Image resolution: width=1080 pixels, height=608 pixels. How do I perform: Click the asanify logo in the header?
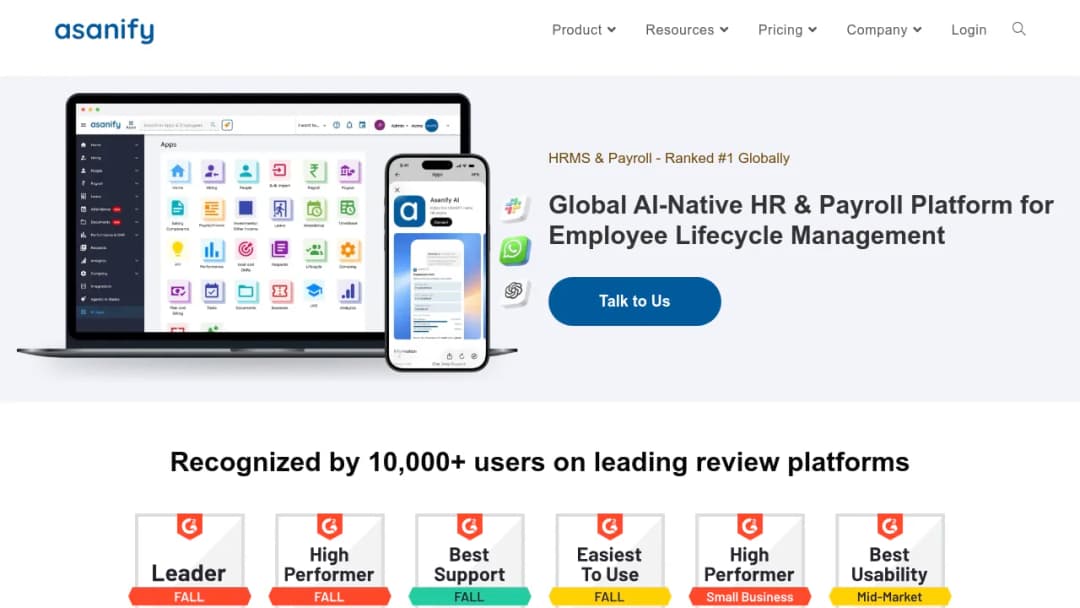point(105,31)
